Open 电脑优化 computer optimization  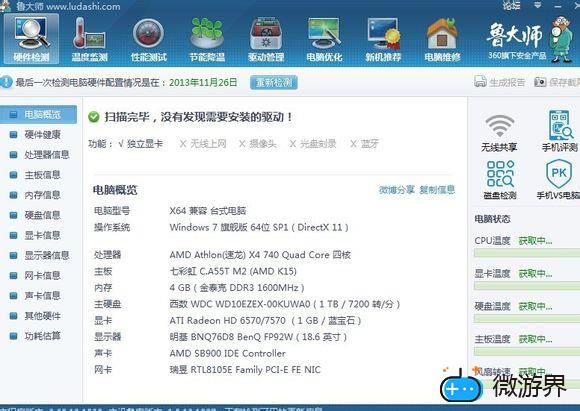pos(324,39)
